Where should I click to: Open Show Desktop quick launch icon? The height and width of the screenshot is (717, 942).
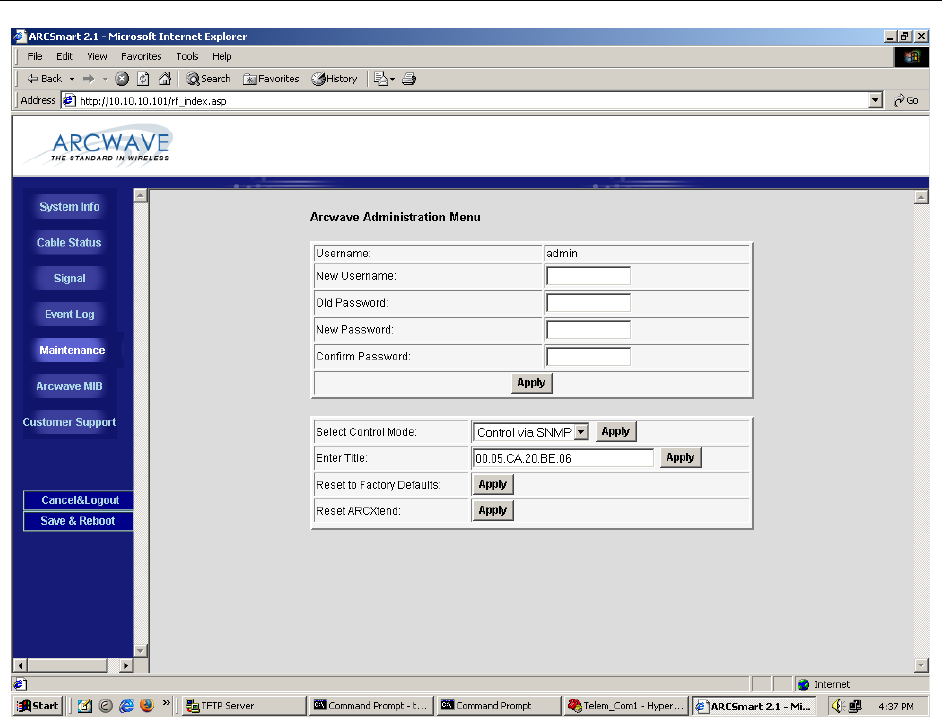click(x=85, y=706)
